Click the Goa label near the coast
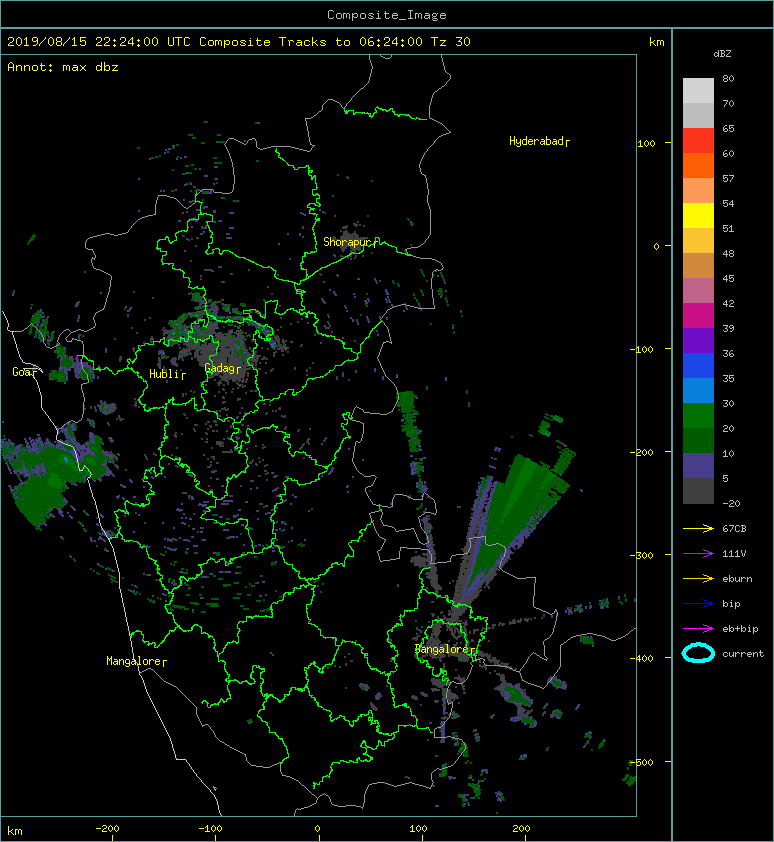 (x=23, y=372)
